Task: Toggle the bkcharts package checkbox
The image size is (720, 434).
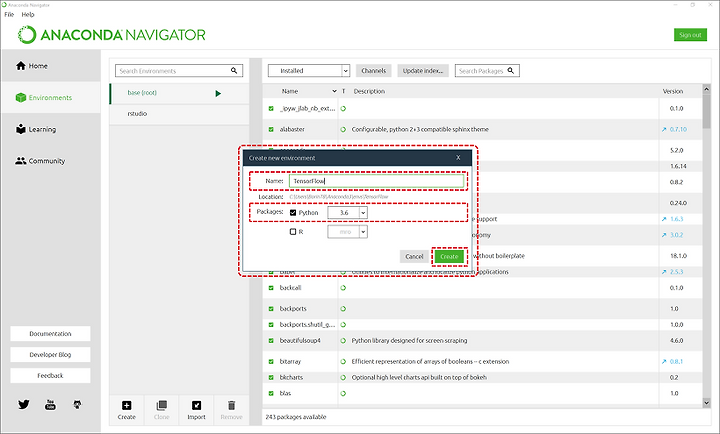Action: click(271, 378)
